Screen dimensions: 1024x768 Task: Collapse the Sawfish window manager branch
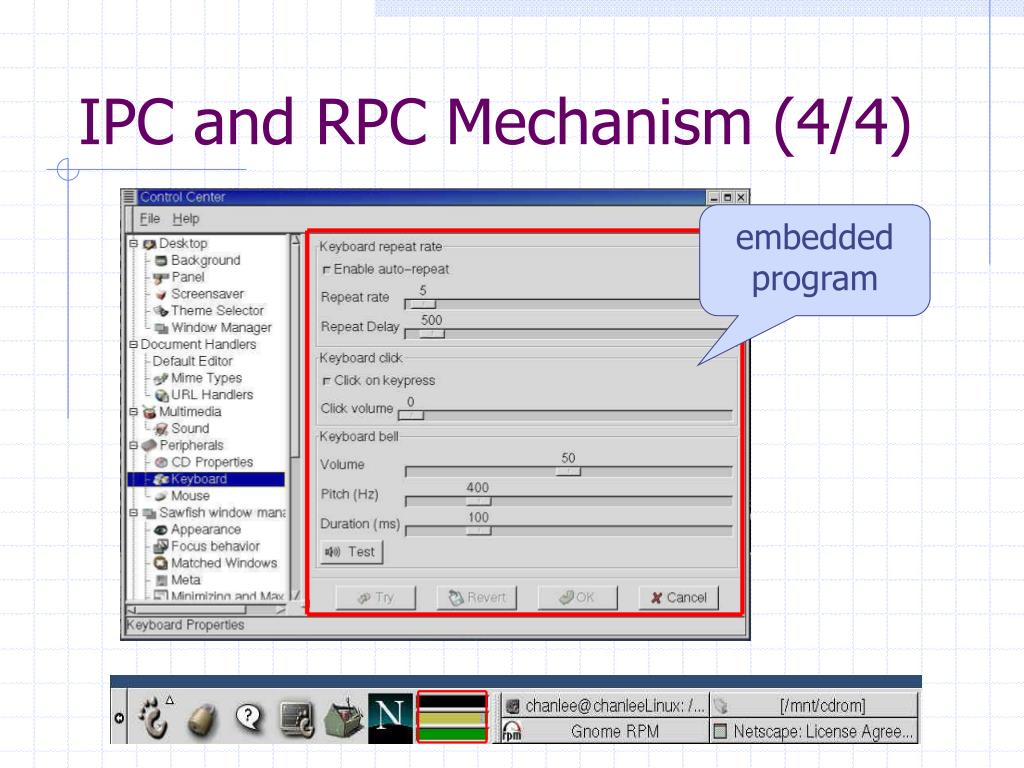(134, 513)
